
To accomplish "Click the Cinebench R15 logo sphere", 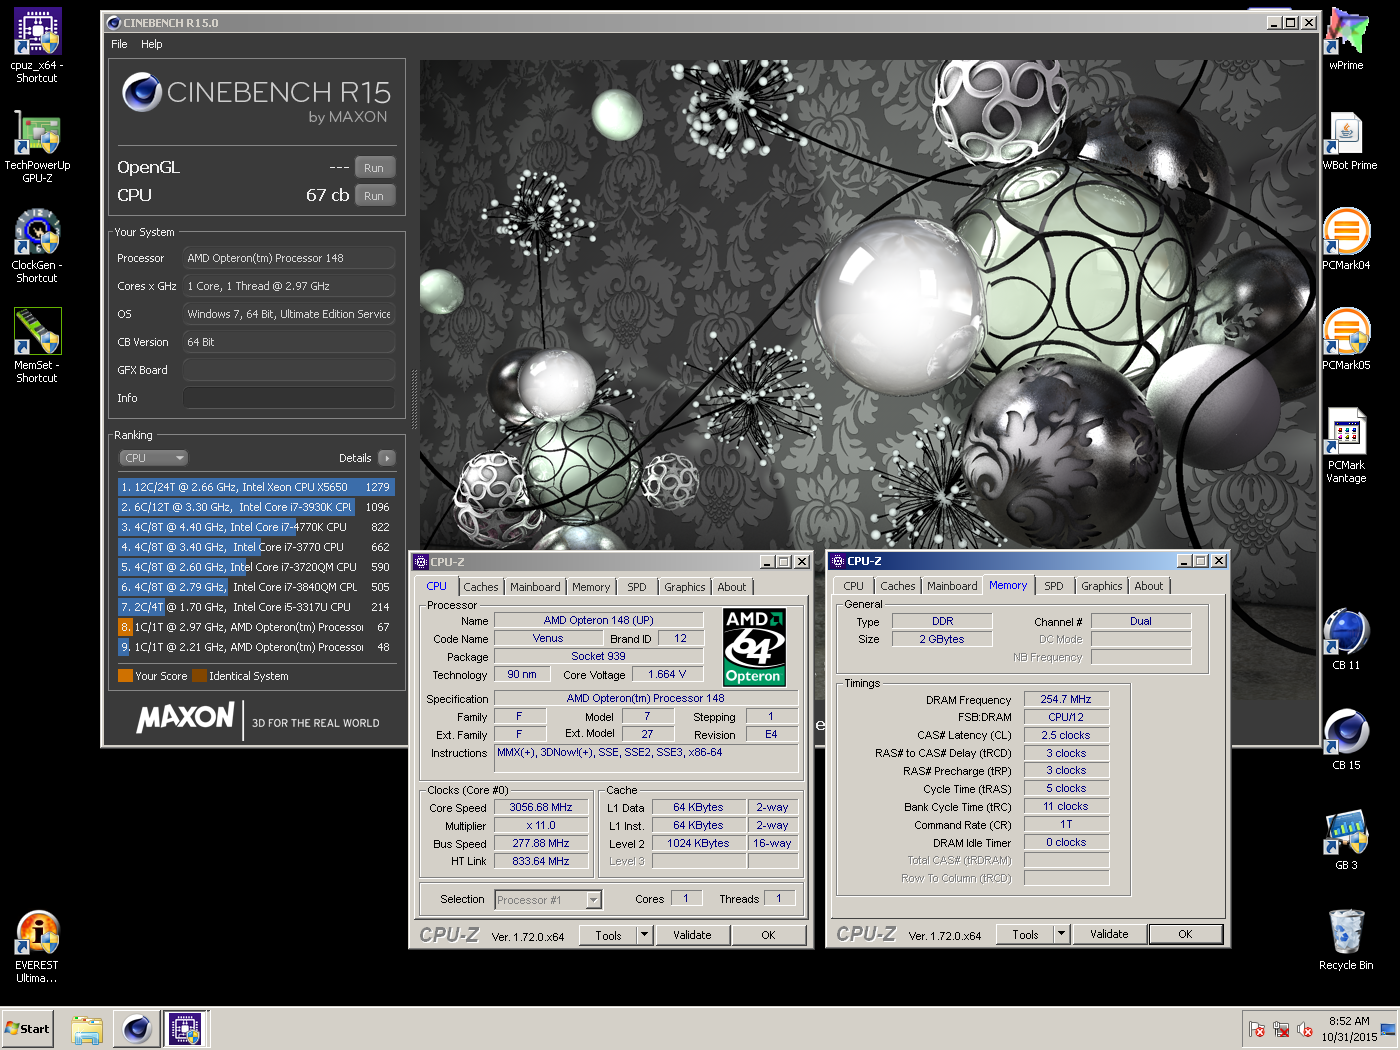I will point(142,92).
